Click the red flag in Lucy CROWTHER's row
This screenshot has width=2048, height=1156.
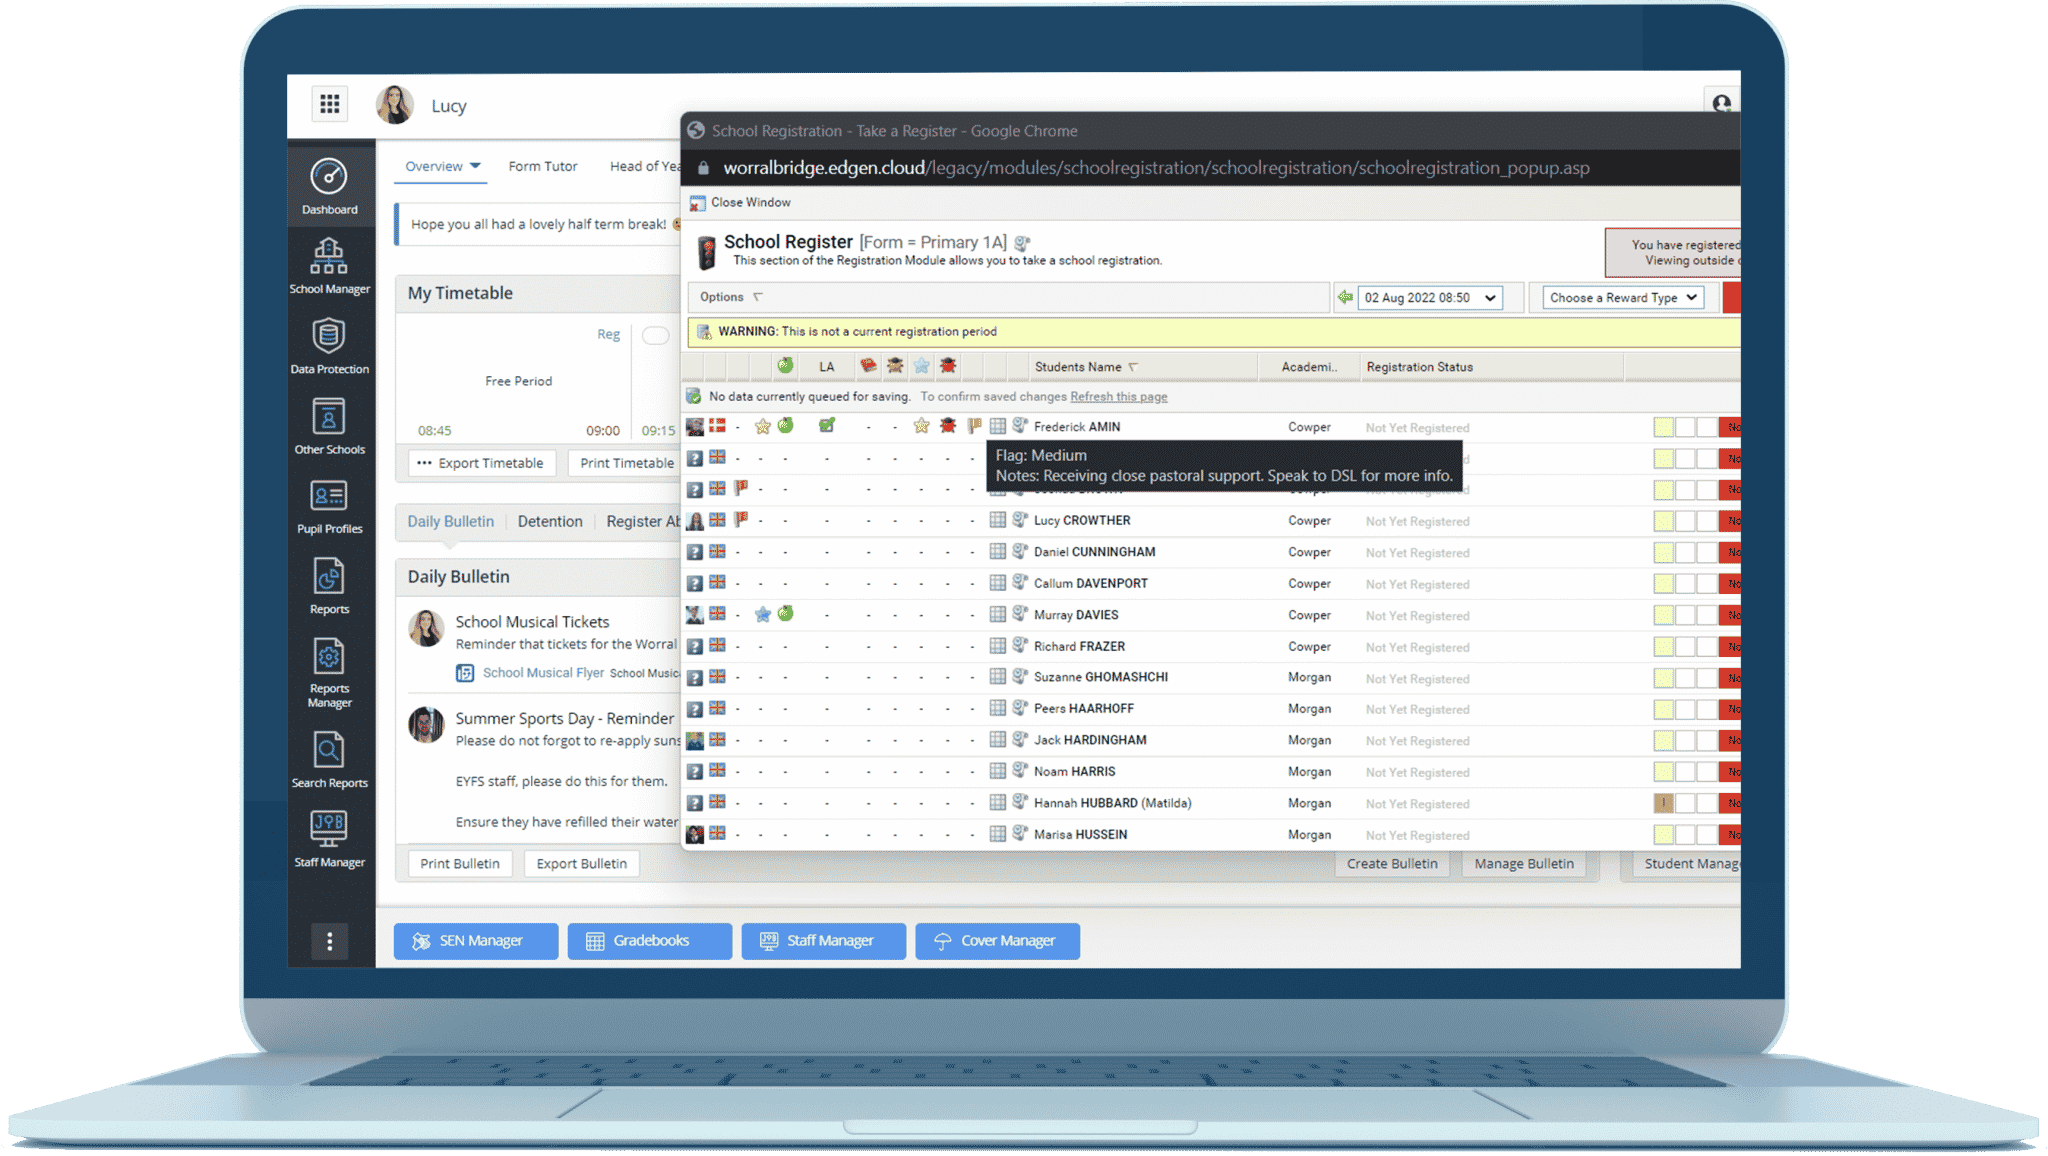point(741,520)
